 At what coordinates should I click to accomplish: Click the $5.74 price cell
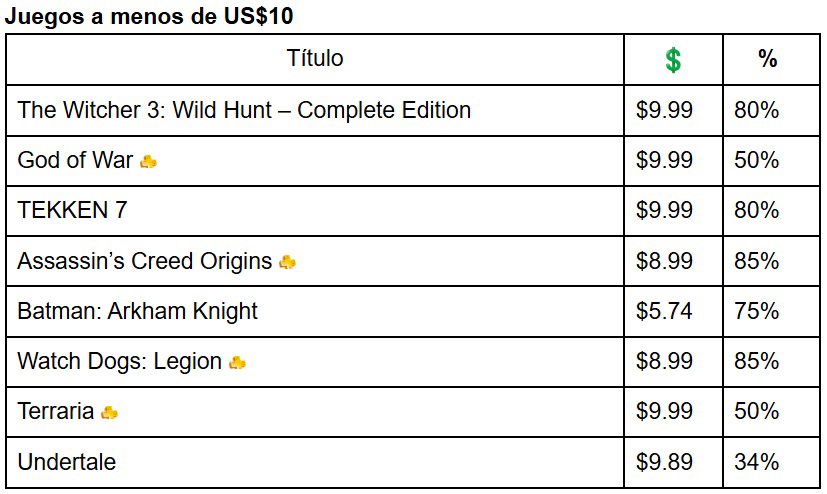tap(673, 312)
